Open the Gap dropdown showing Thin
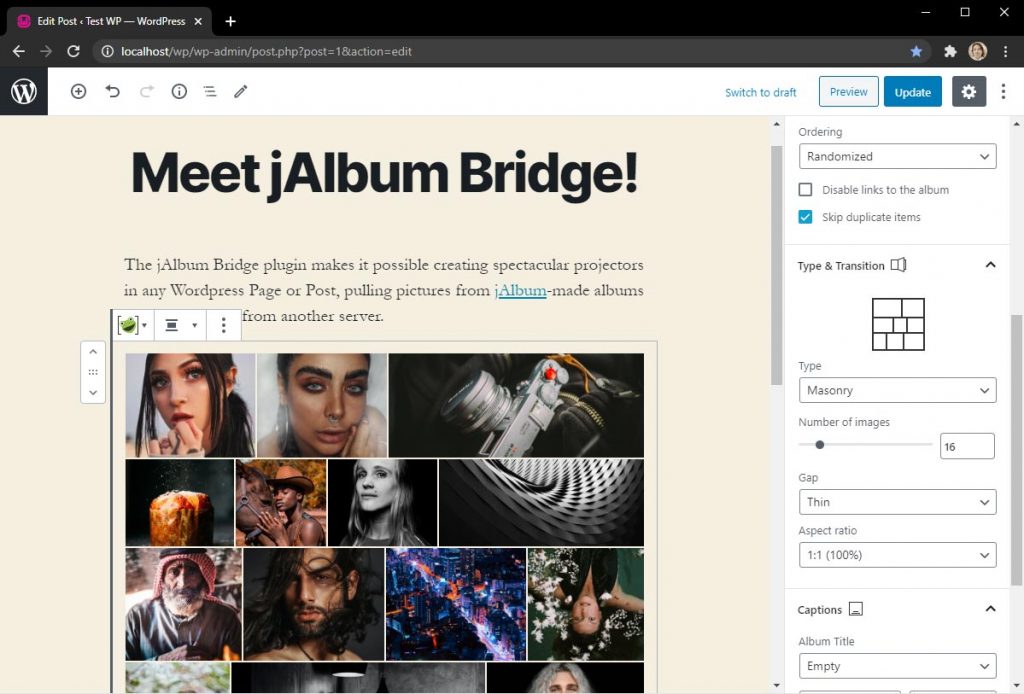The height and width of the screenshot is (694, 1024). (x=897, y=502)
